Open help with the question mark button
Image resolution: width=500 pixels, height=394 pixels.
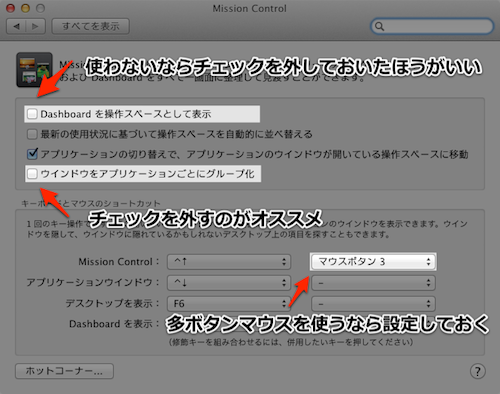click(x=478, y=371)
